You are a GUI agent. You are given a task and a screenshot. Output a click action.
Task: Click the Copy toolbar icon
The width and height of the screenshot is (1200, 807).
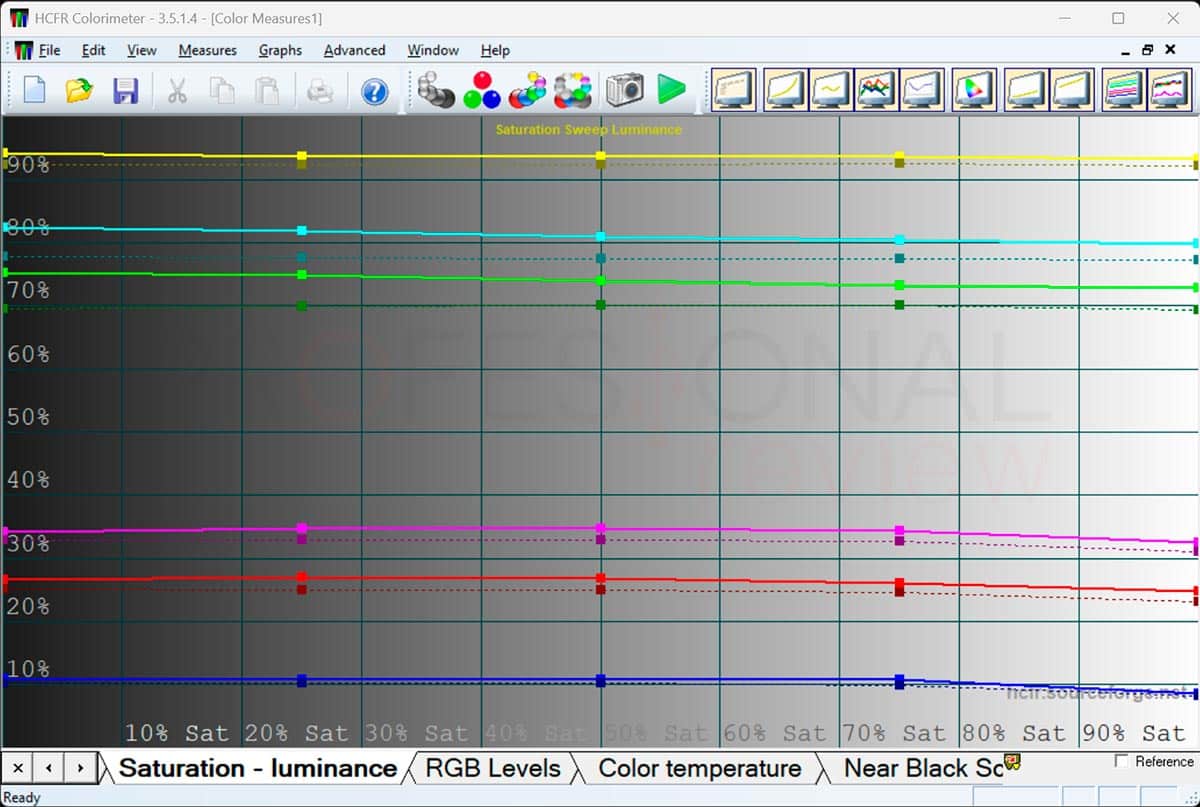(223, 91)
